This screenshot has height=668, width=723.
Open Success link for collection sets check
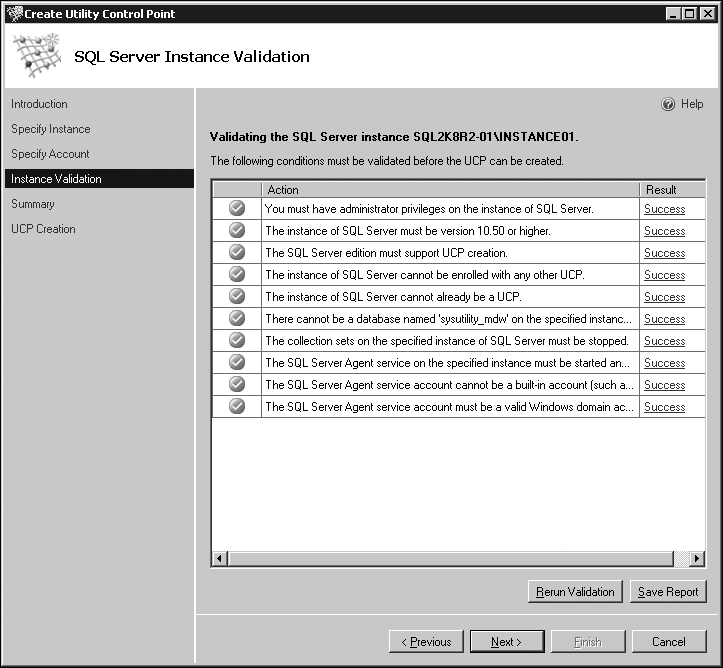coord(664,341)
